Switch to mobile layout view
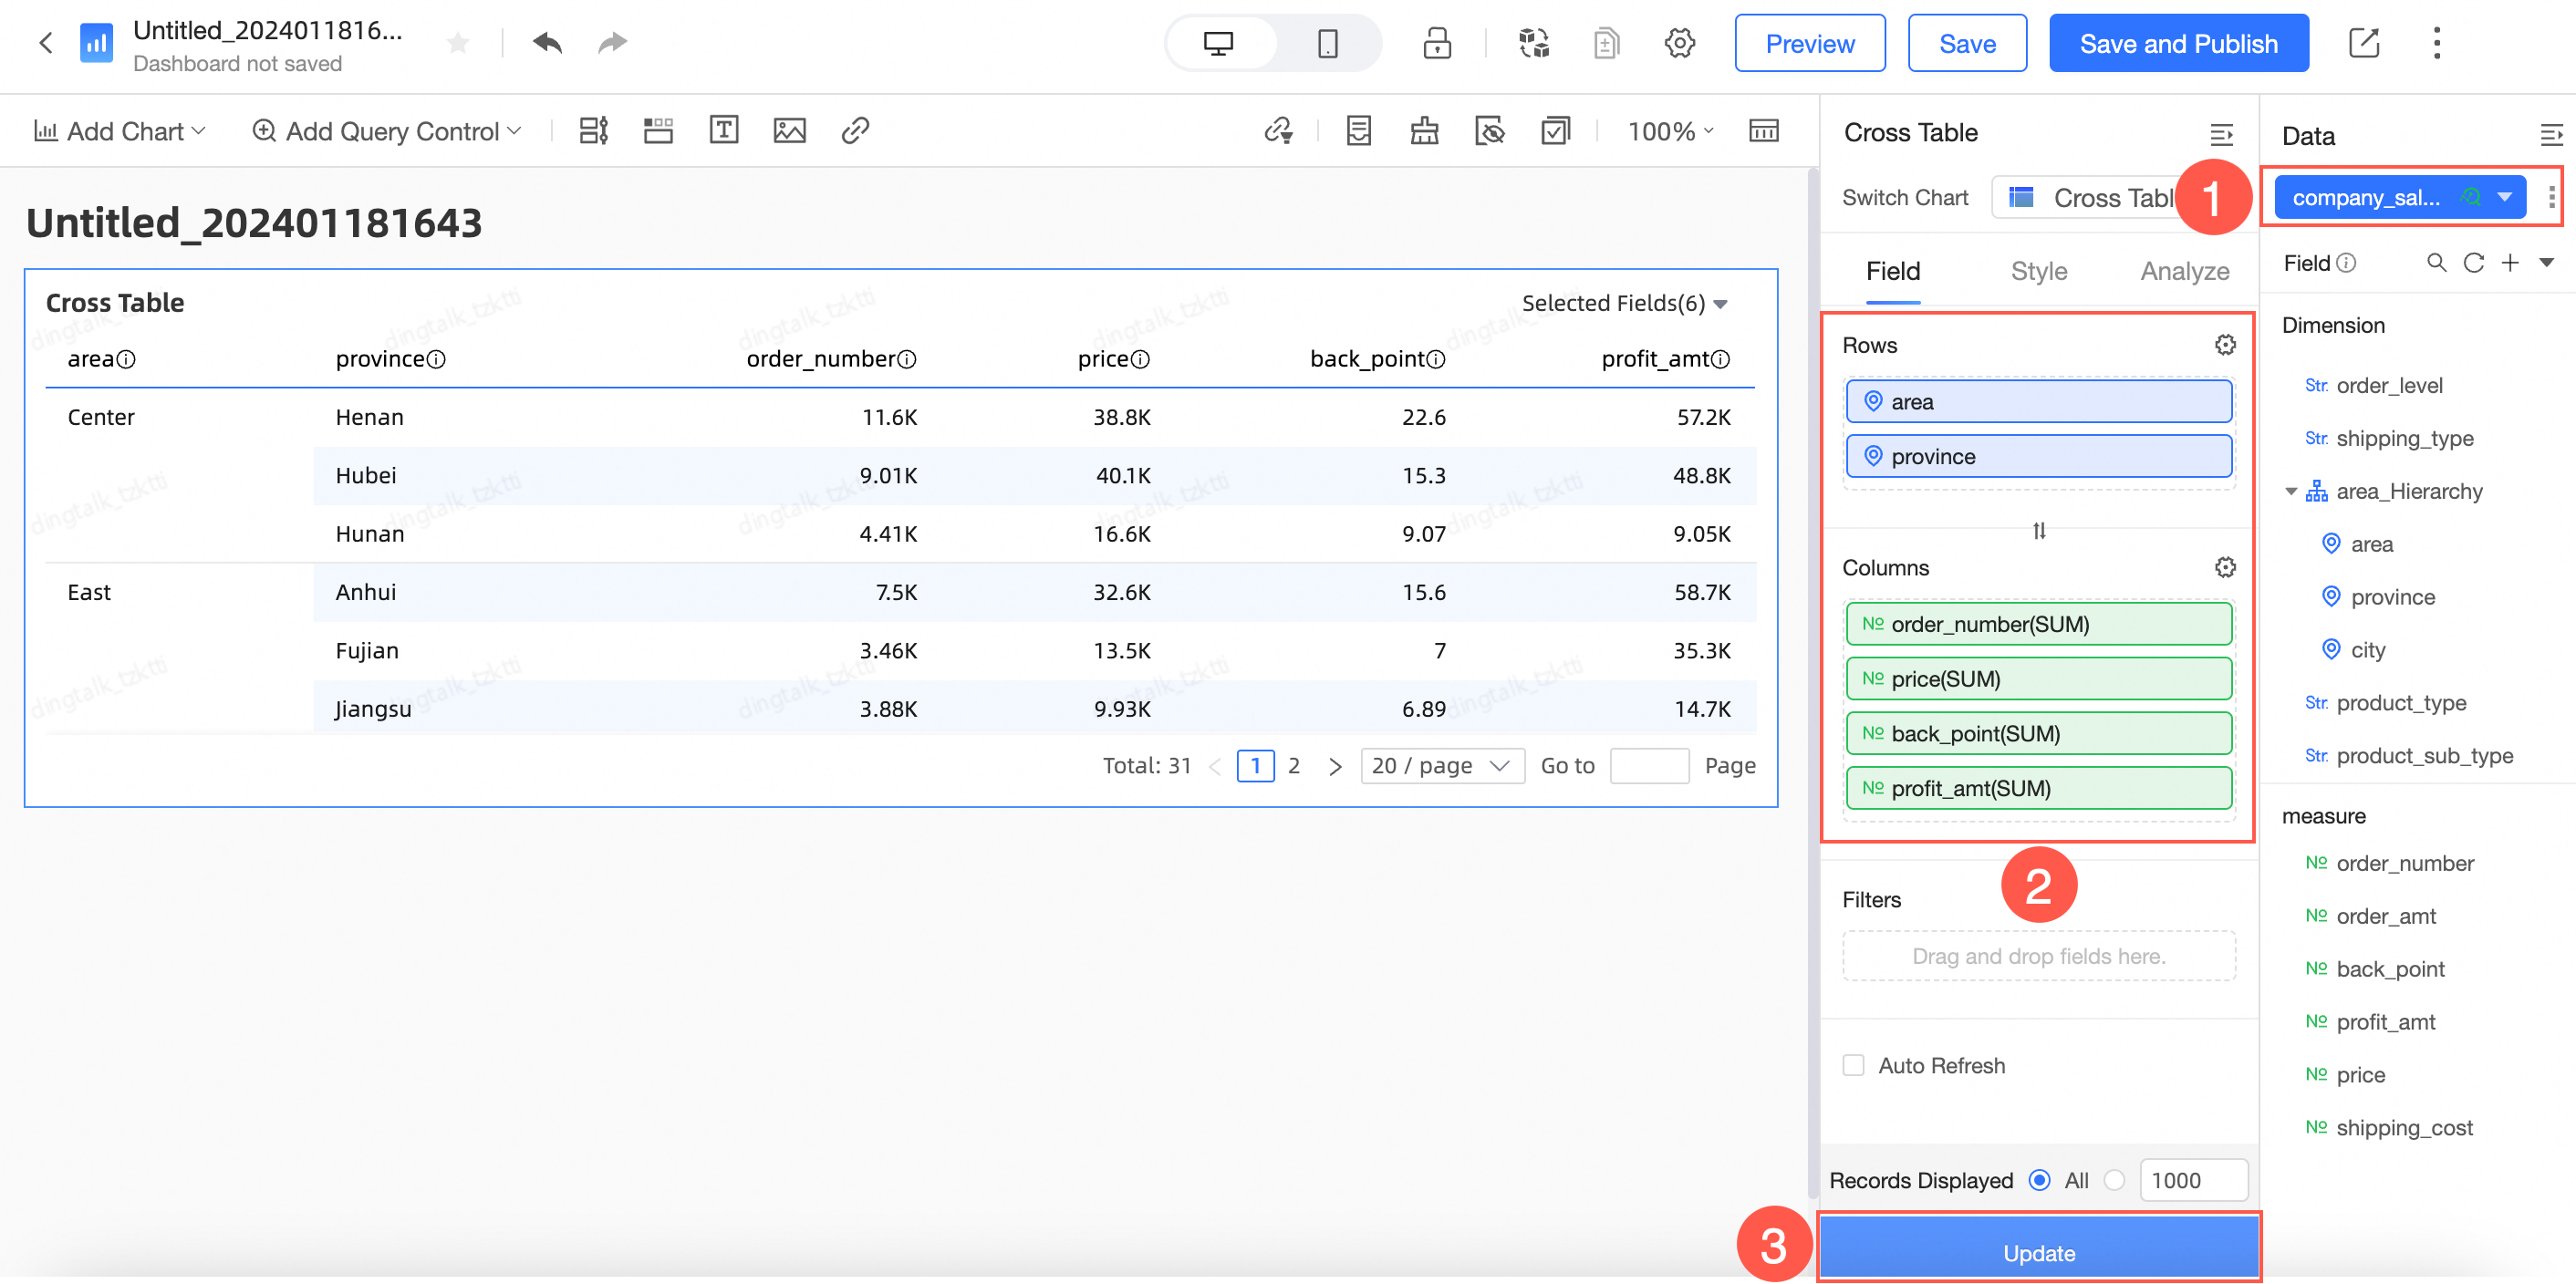This screenshot has height=1284, width=2576. [x=1327, y=44]
